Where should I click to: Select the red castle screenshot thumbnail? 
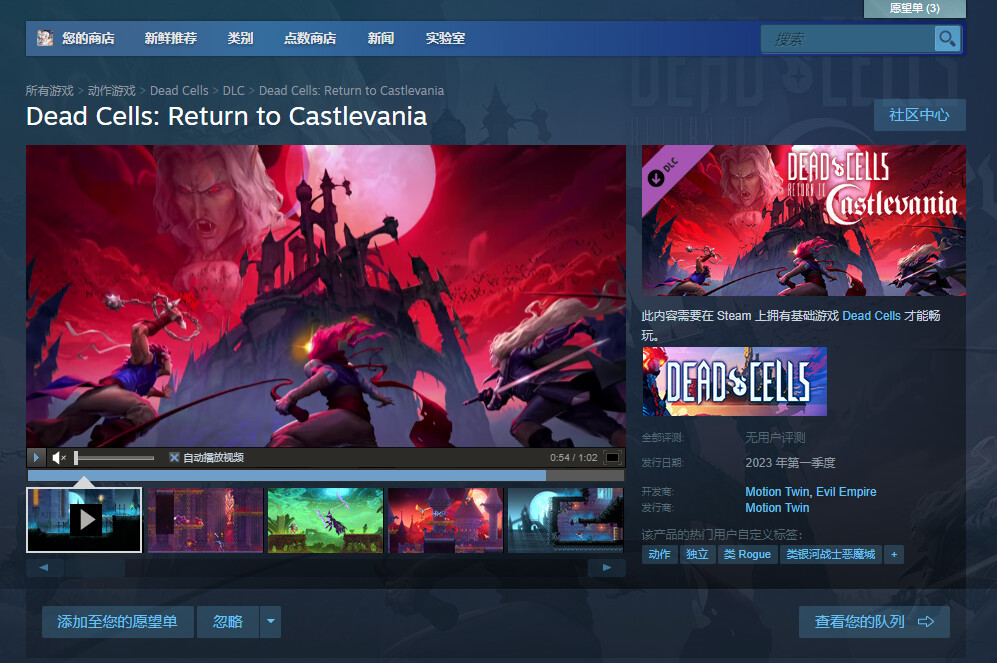(445, 520)
